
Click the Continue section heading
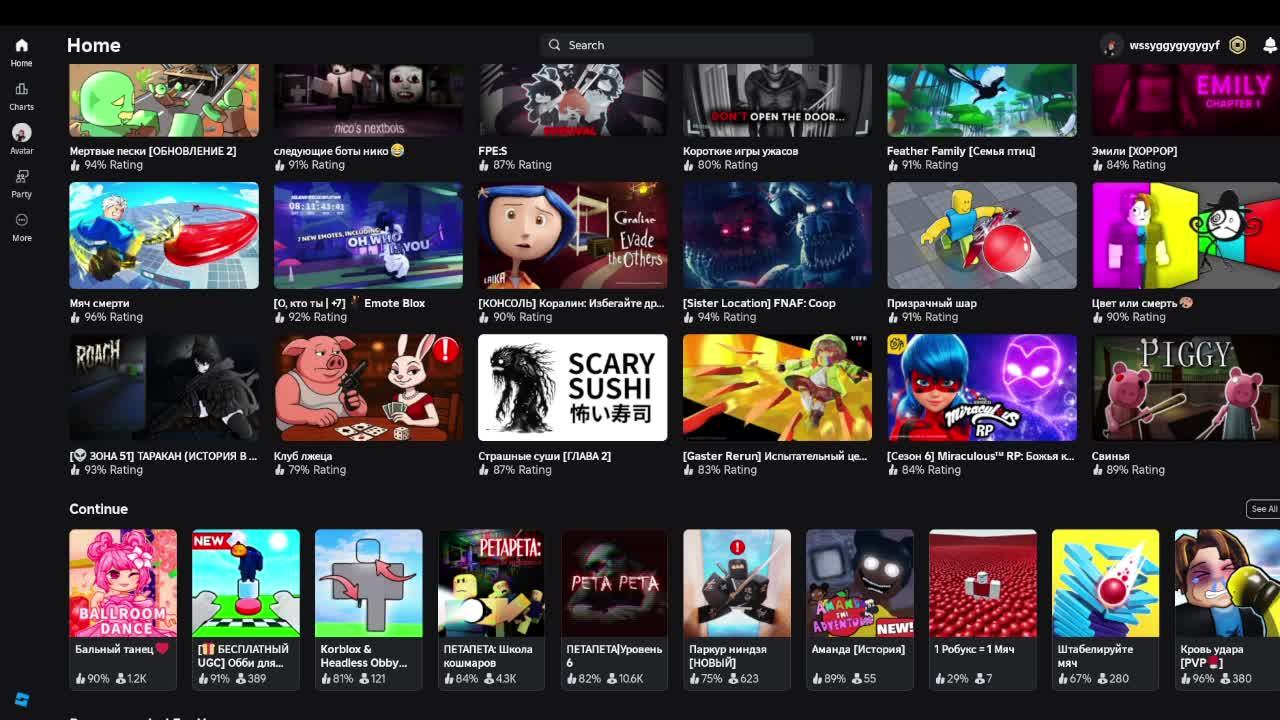tap(98, 509)
